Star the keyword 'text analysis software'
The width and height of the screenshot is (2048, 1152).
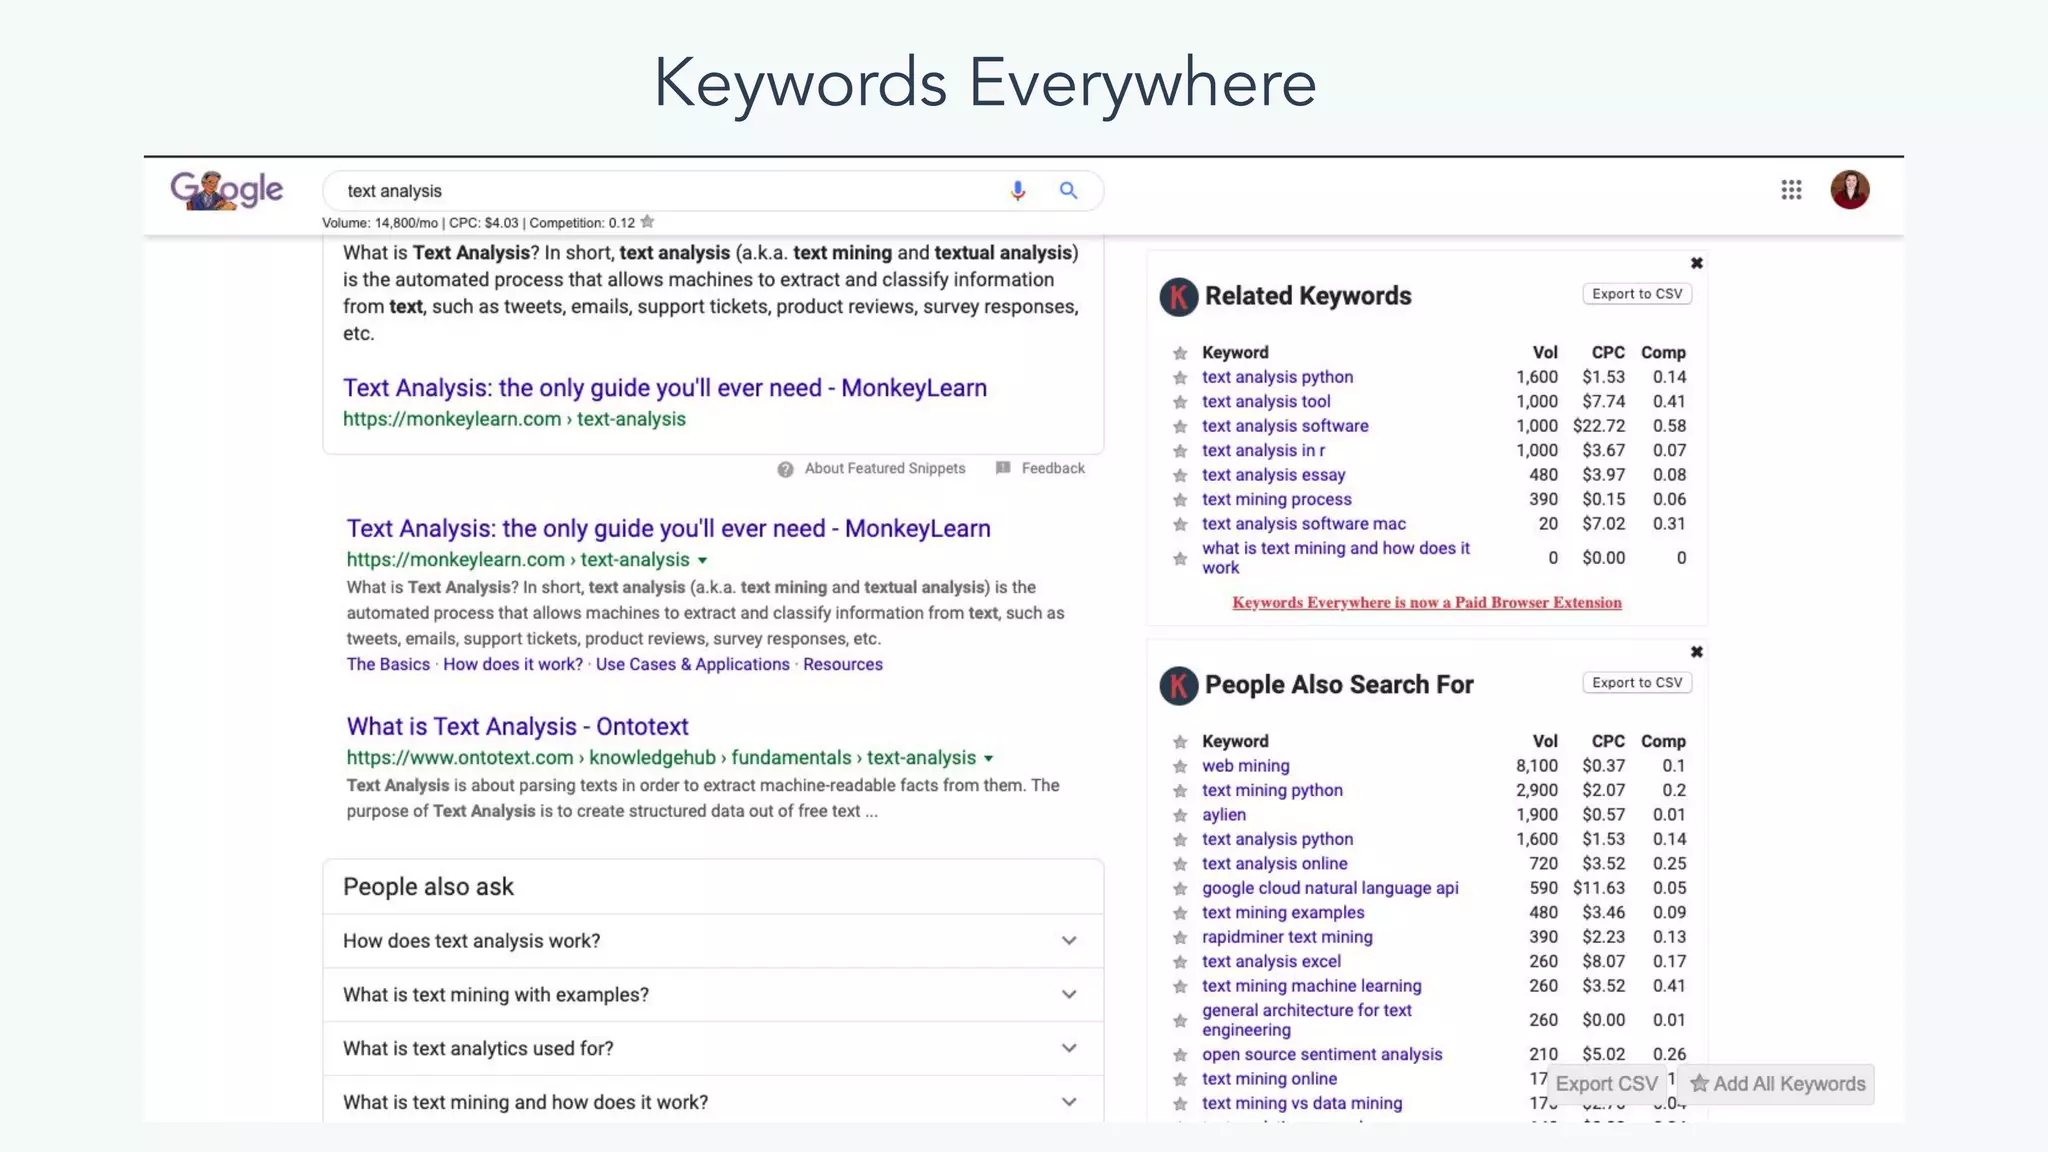coord(1180,427)
